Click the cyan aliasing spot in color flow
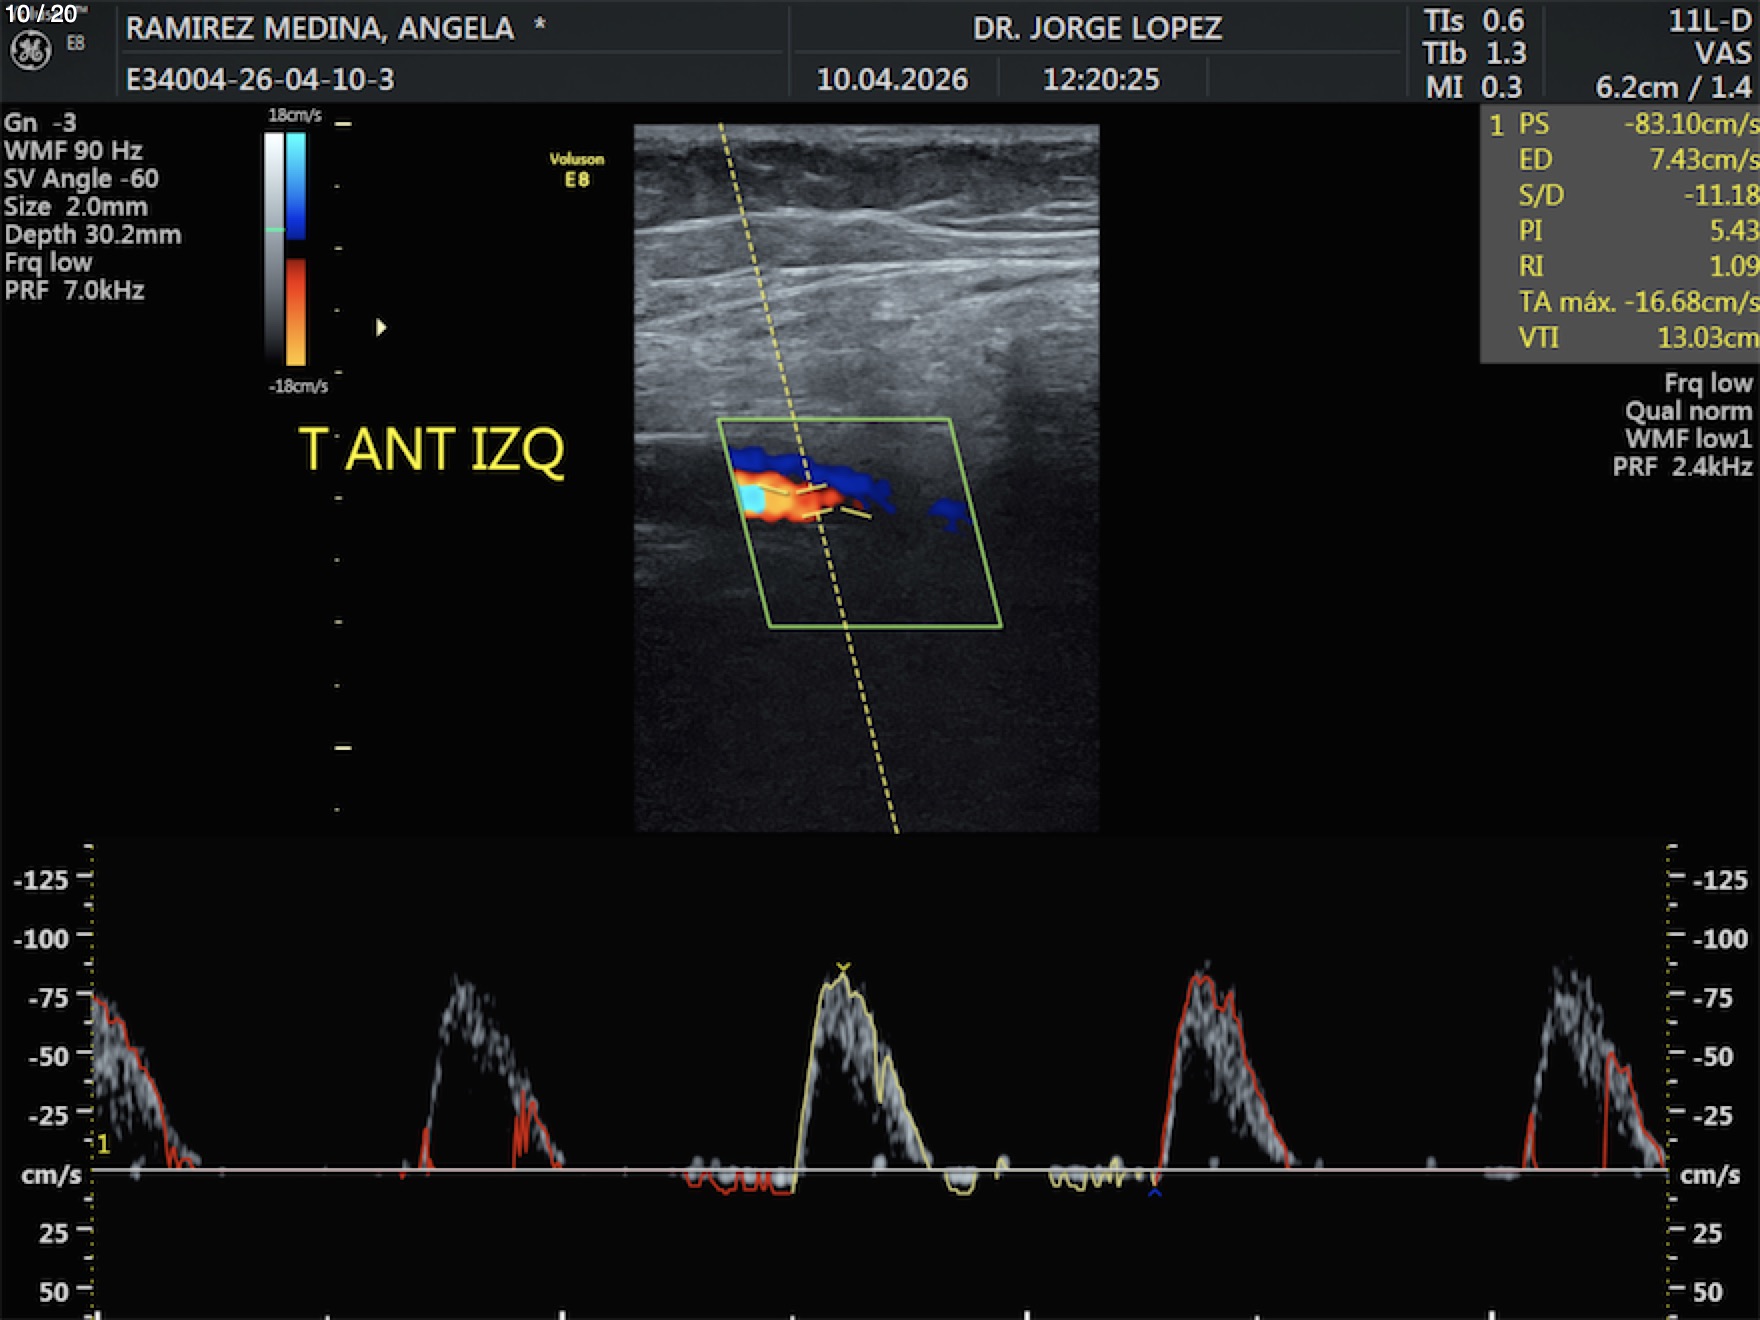Screen dimensions: 1760x1320 click(x=751, y=499)
